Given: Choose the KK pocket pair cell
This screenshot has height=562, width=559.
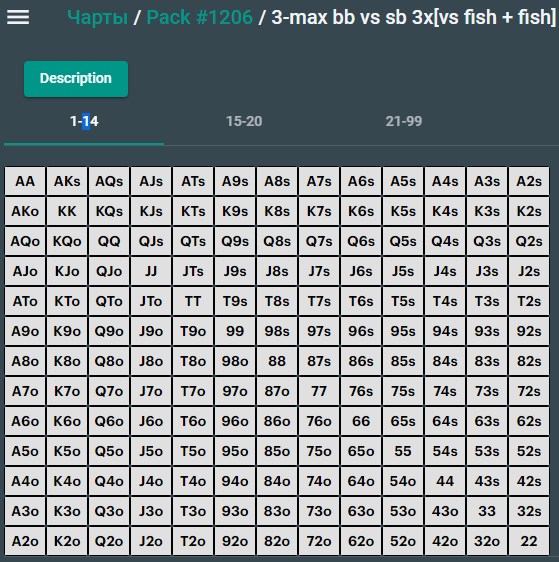Looking at the screenshot, I should coord(67,211).
